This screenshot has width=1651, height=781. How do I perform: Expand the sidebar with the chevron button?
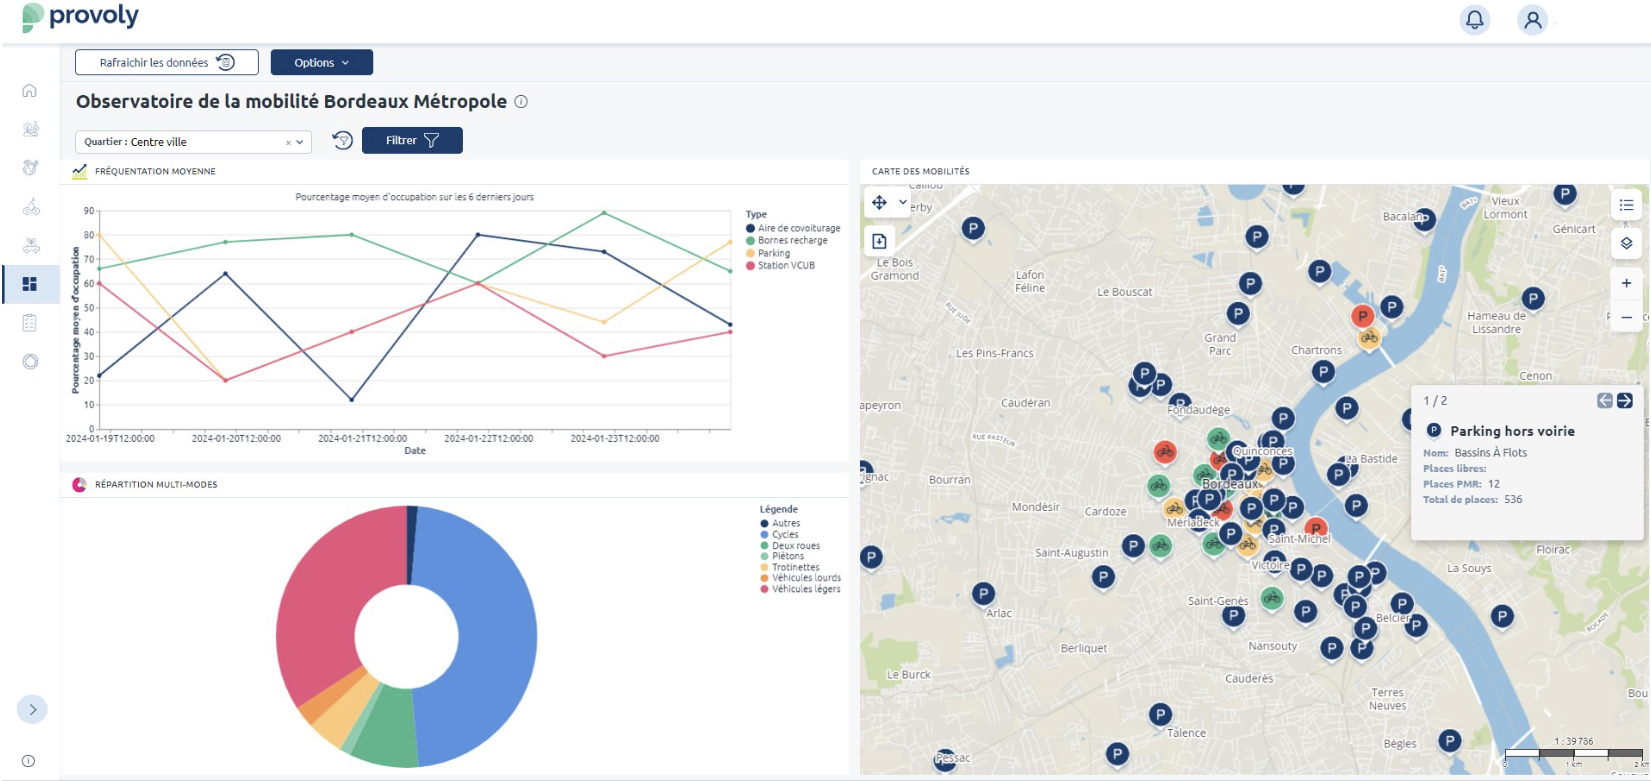click(32, 709)
